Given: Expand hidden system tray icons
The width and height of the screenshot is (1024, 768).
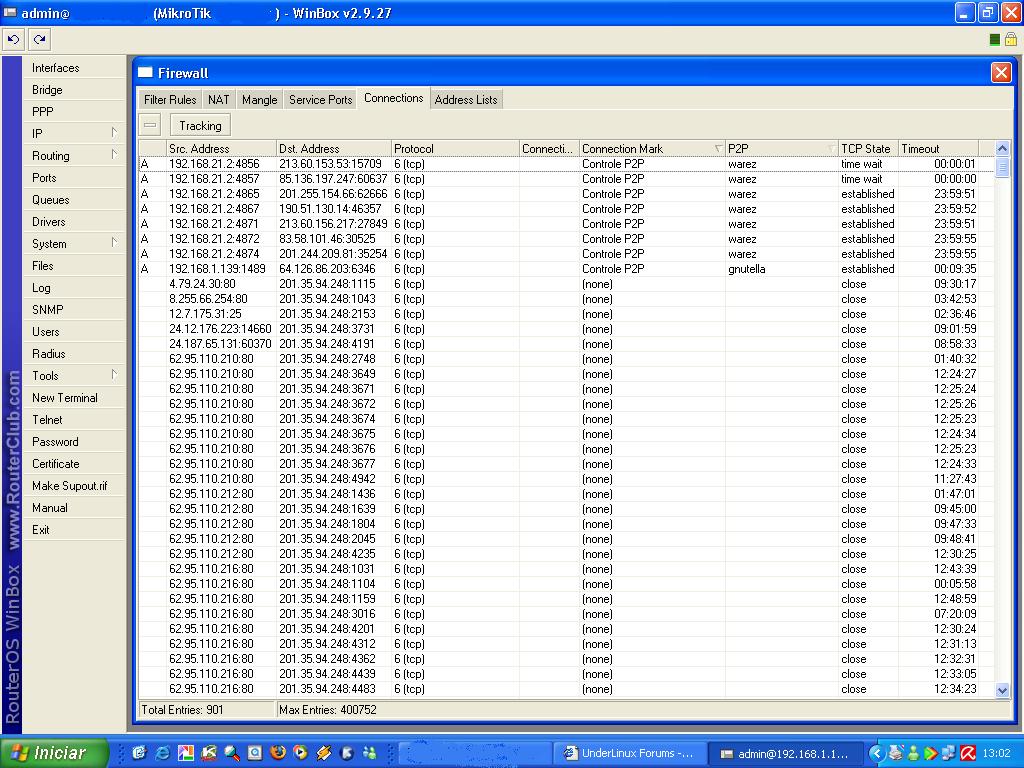Looking at the screenshot, I should tap(876, 754).
